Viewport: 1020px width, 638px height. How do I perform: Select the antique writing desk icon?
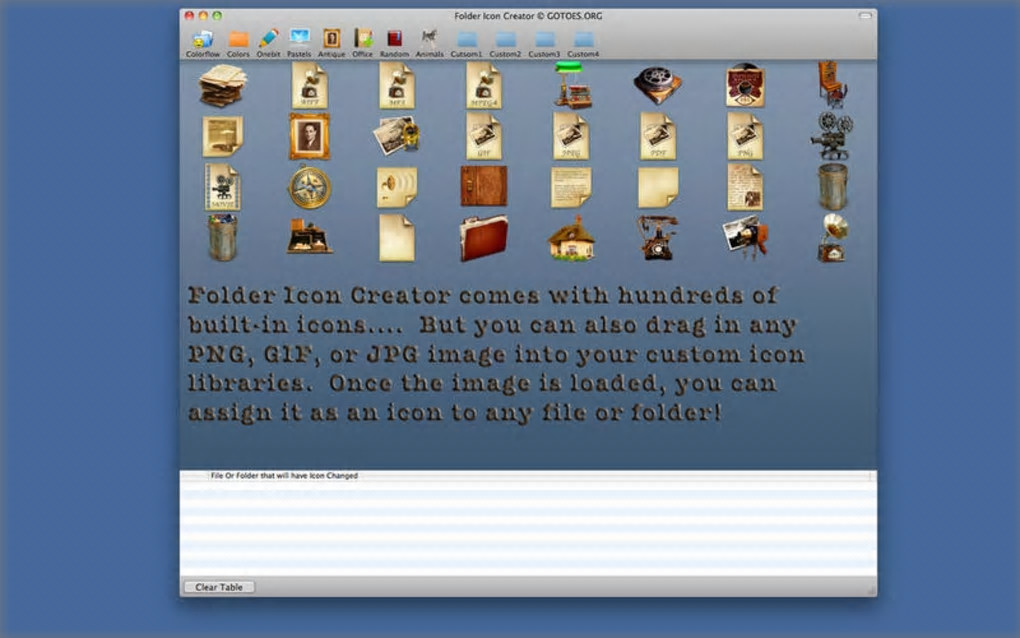click(310, 236)
